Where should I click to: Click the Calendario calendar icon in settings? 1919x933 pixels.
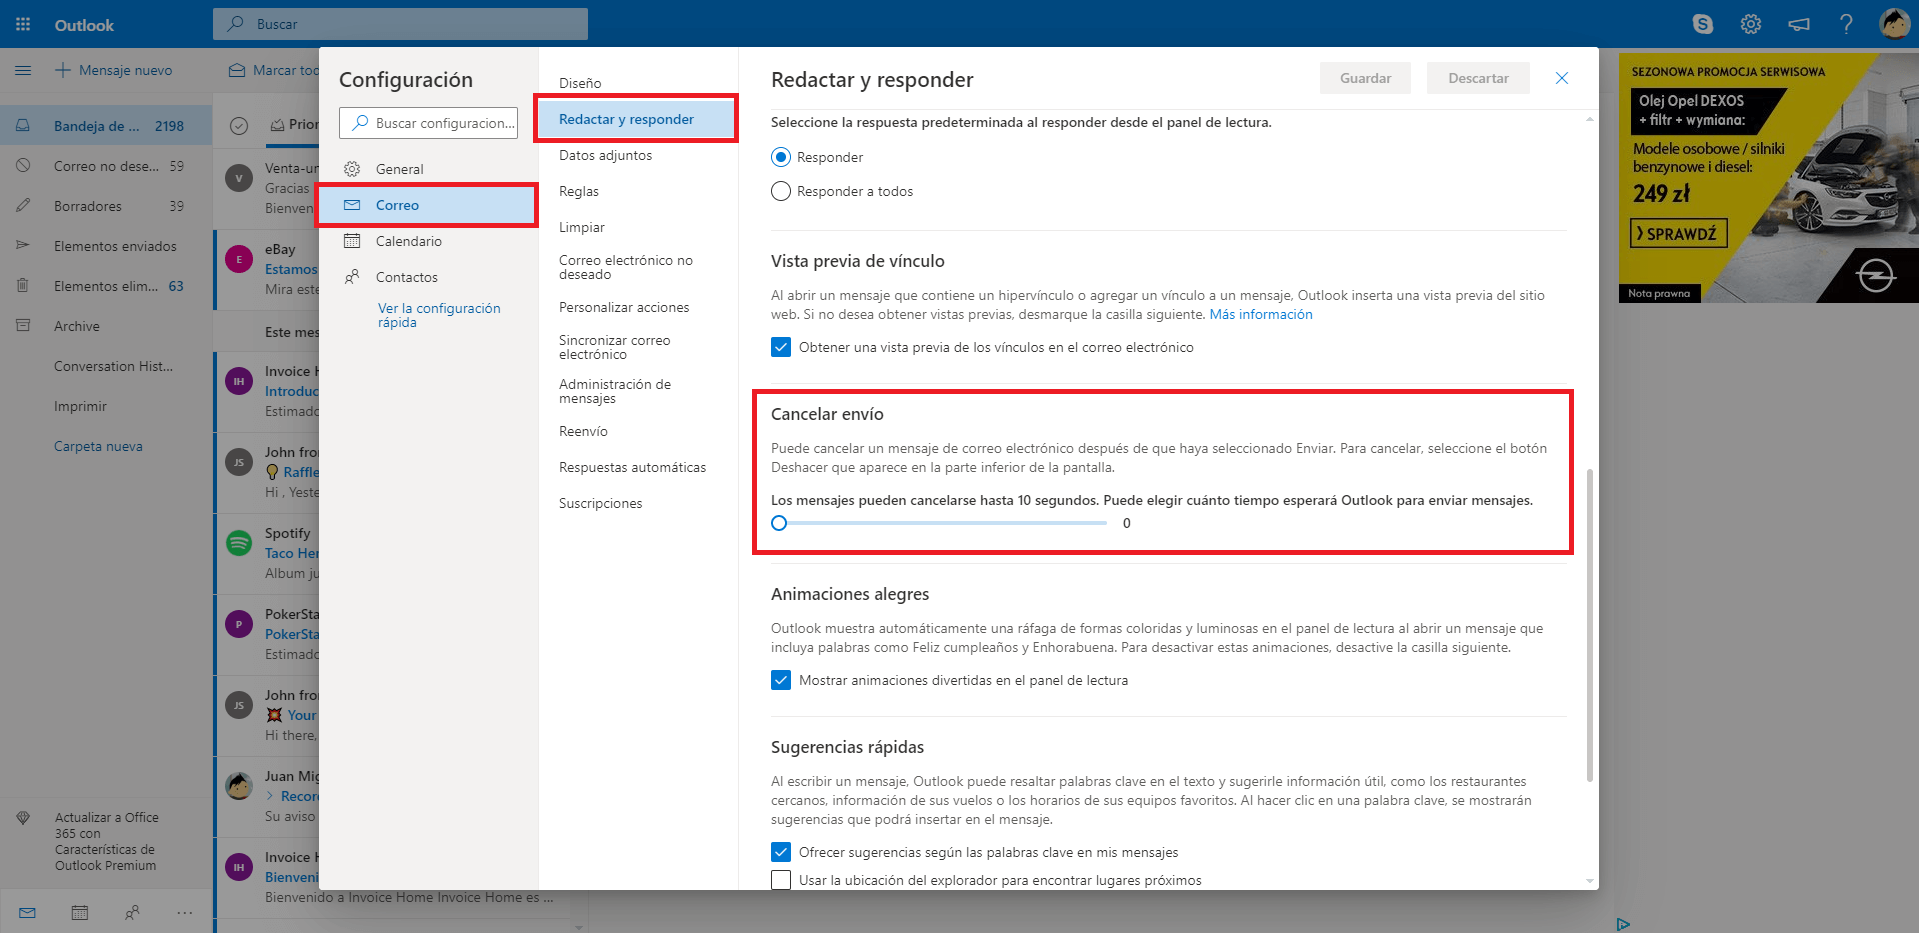[x=352, y=241]
